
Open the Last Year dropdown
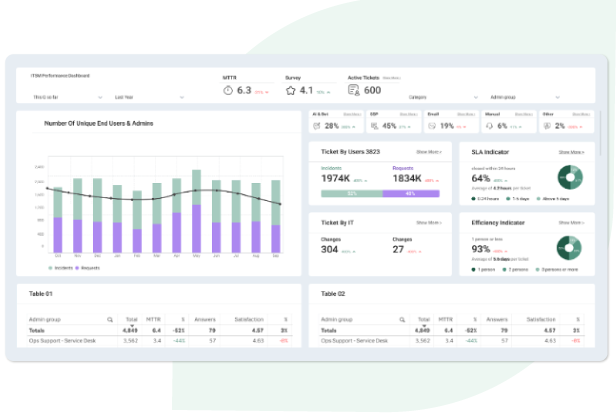(x=149, y=97)
